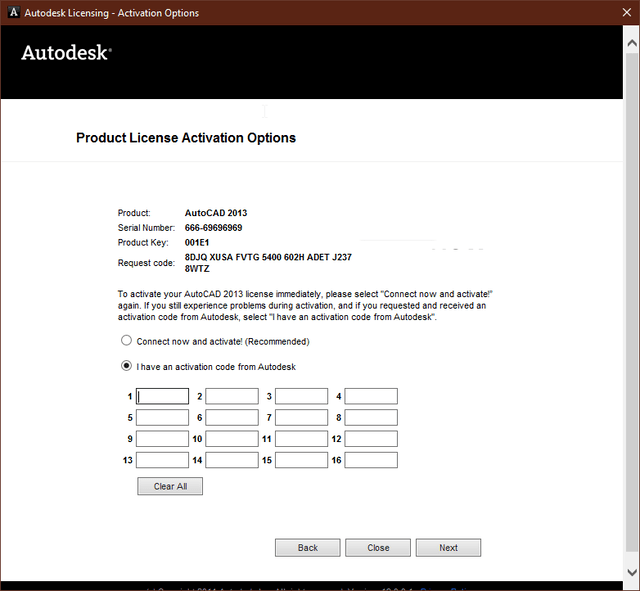Image resolution: width=640 pixels, height=591 pixels.
Task: Click the scrollbar down arrow
Action: click(x=632, y=572)
